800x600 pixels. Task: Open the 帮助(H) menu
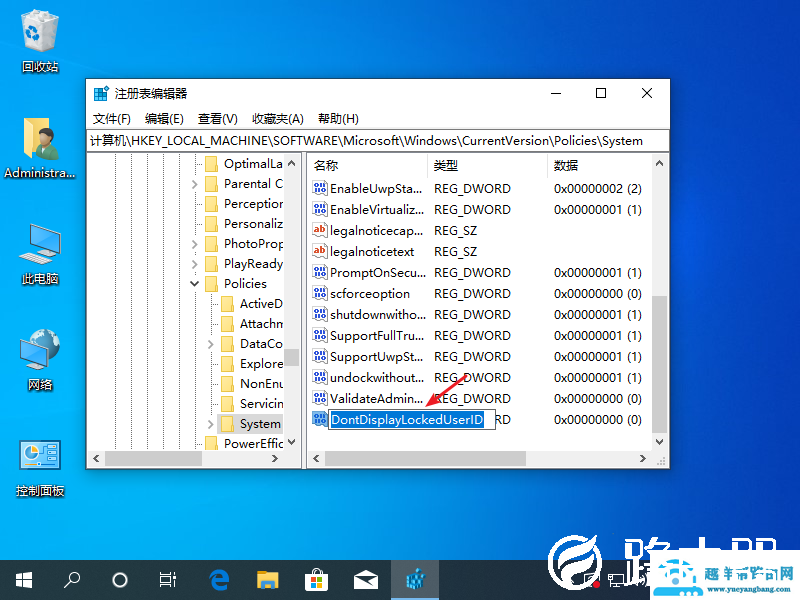338,119
